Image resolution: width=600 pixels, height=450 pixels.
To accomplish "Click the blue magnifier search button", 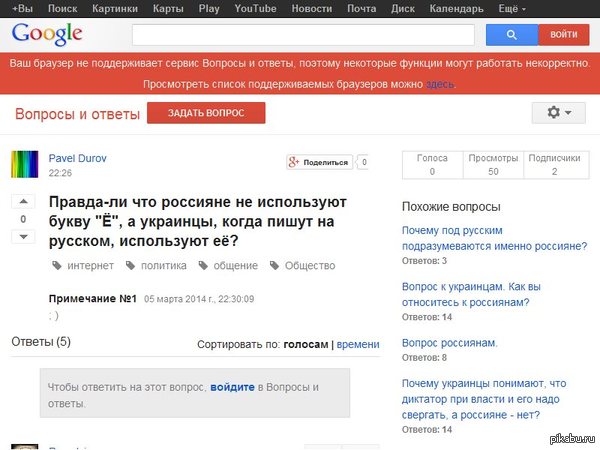I will coord(512,35).
